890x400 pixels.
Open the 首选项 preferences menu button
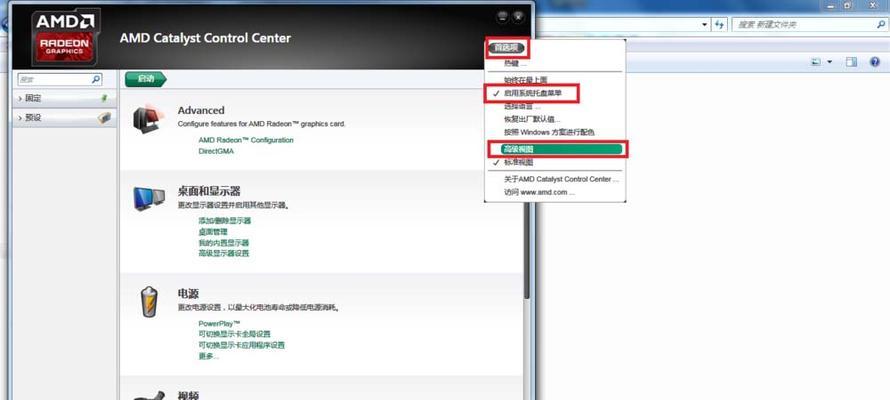tap(506, 48)
